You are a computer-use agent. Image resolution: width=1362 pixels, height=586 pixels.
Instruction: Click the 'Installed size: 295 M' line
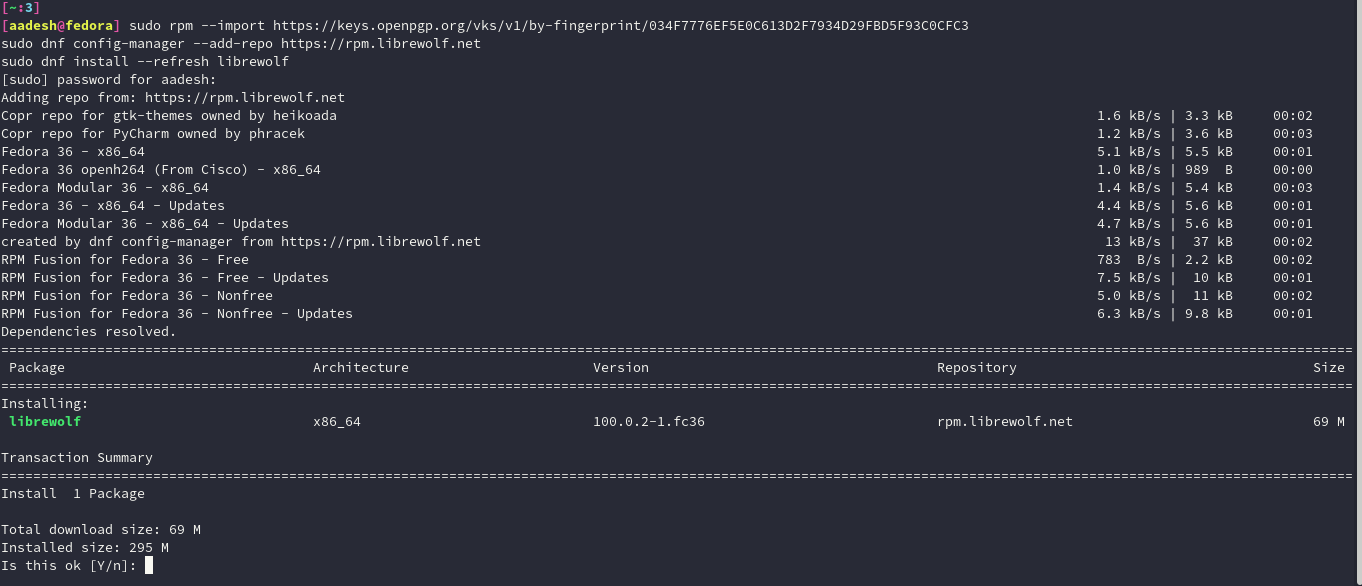pos(85,548)
